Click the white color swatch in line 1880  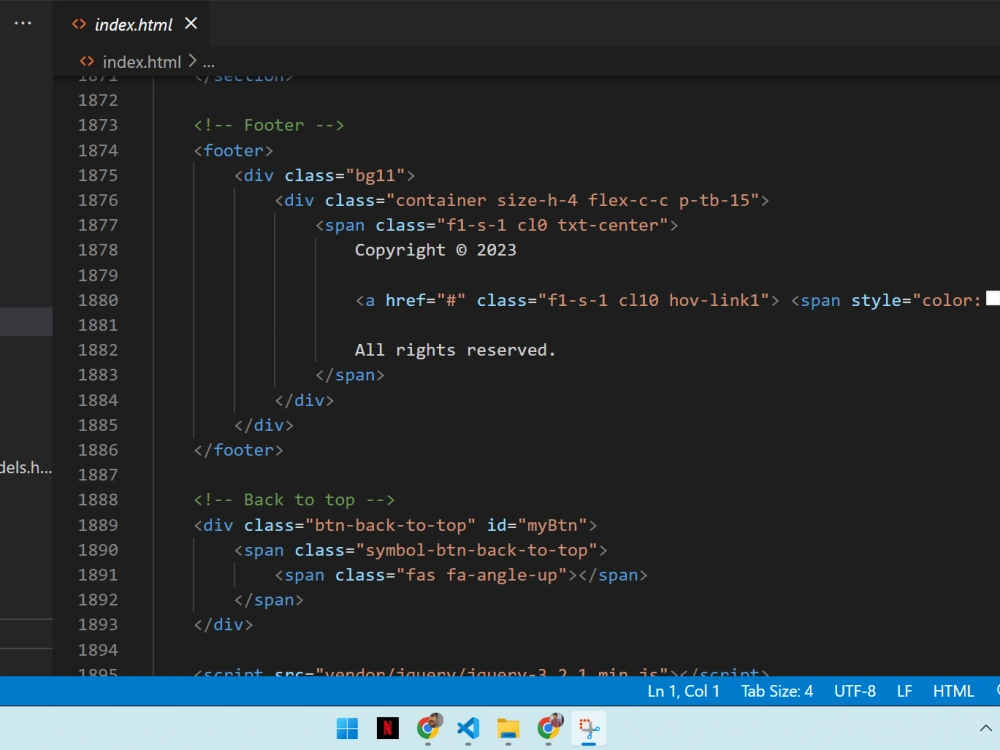click(993, 298)
